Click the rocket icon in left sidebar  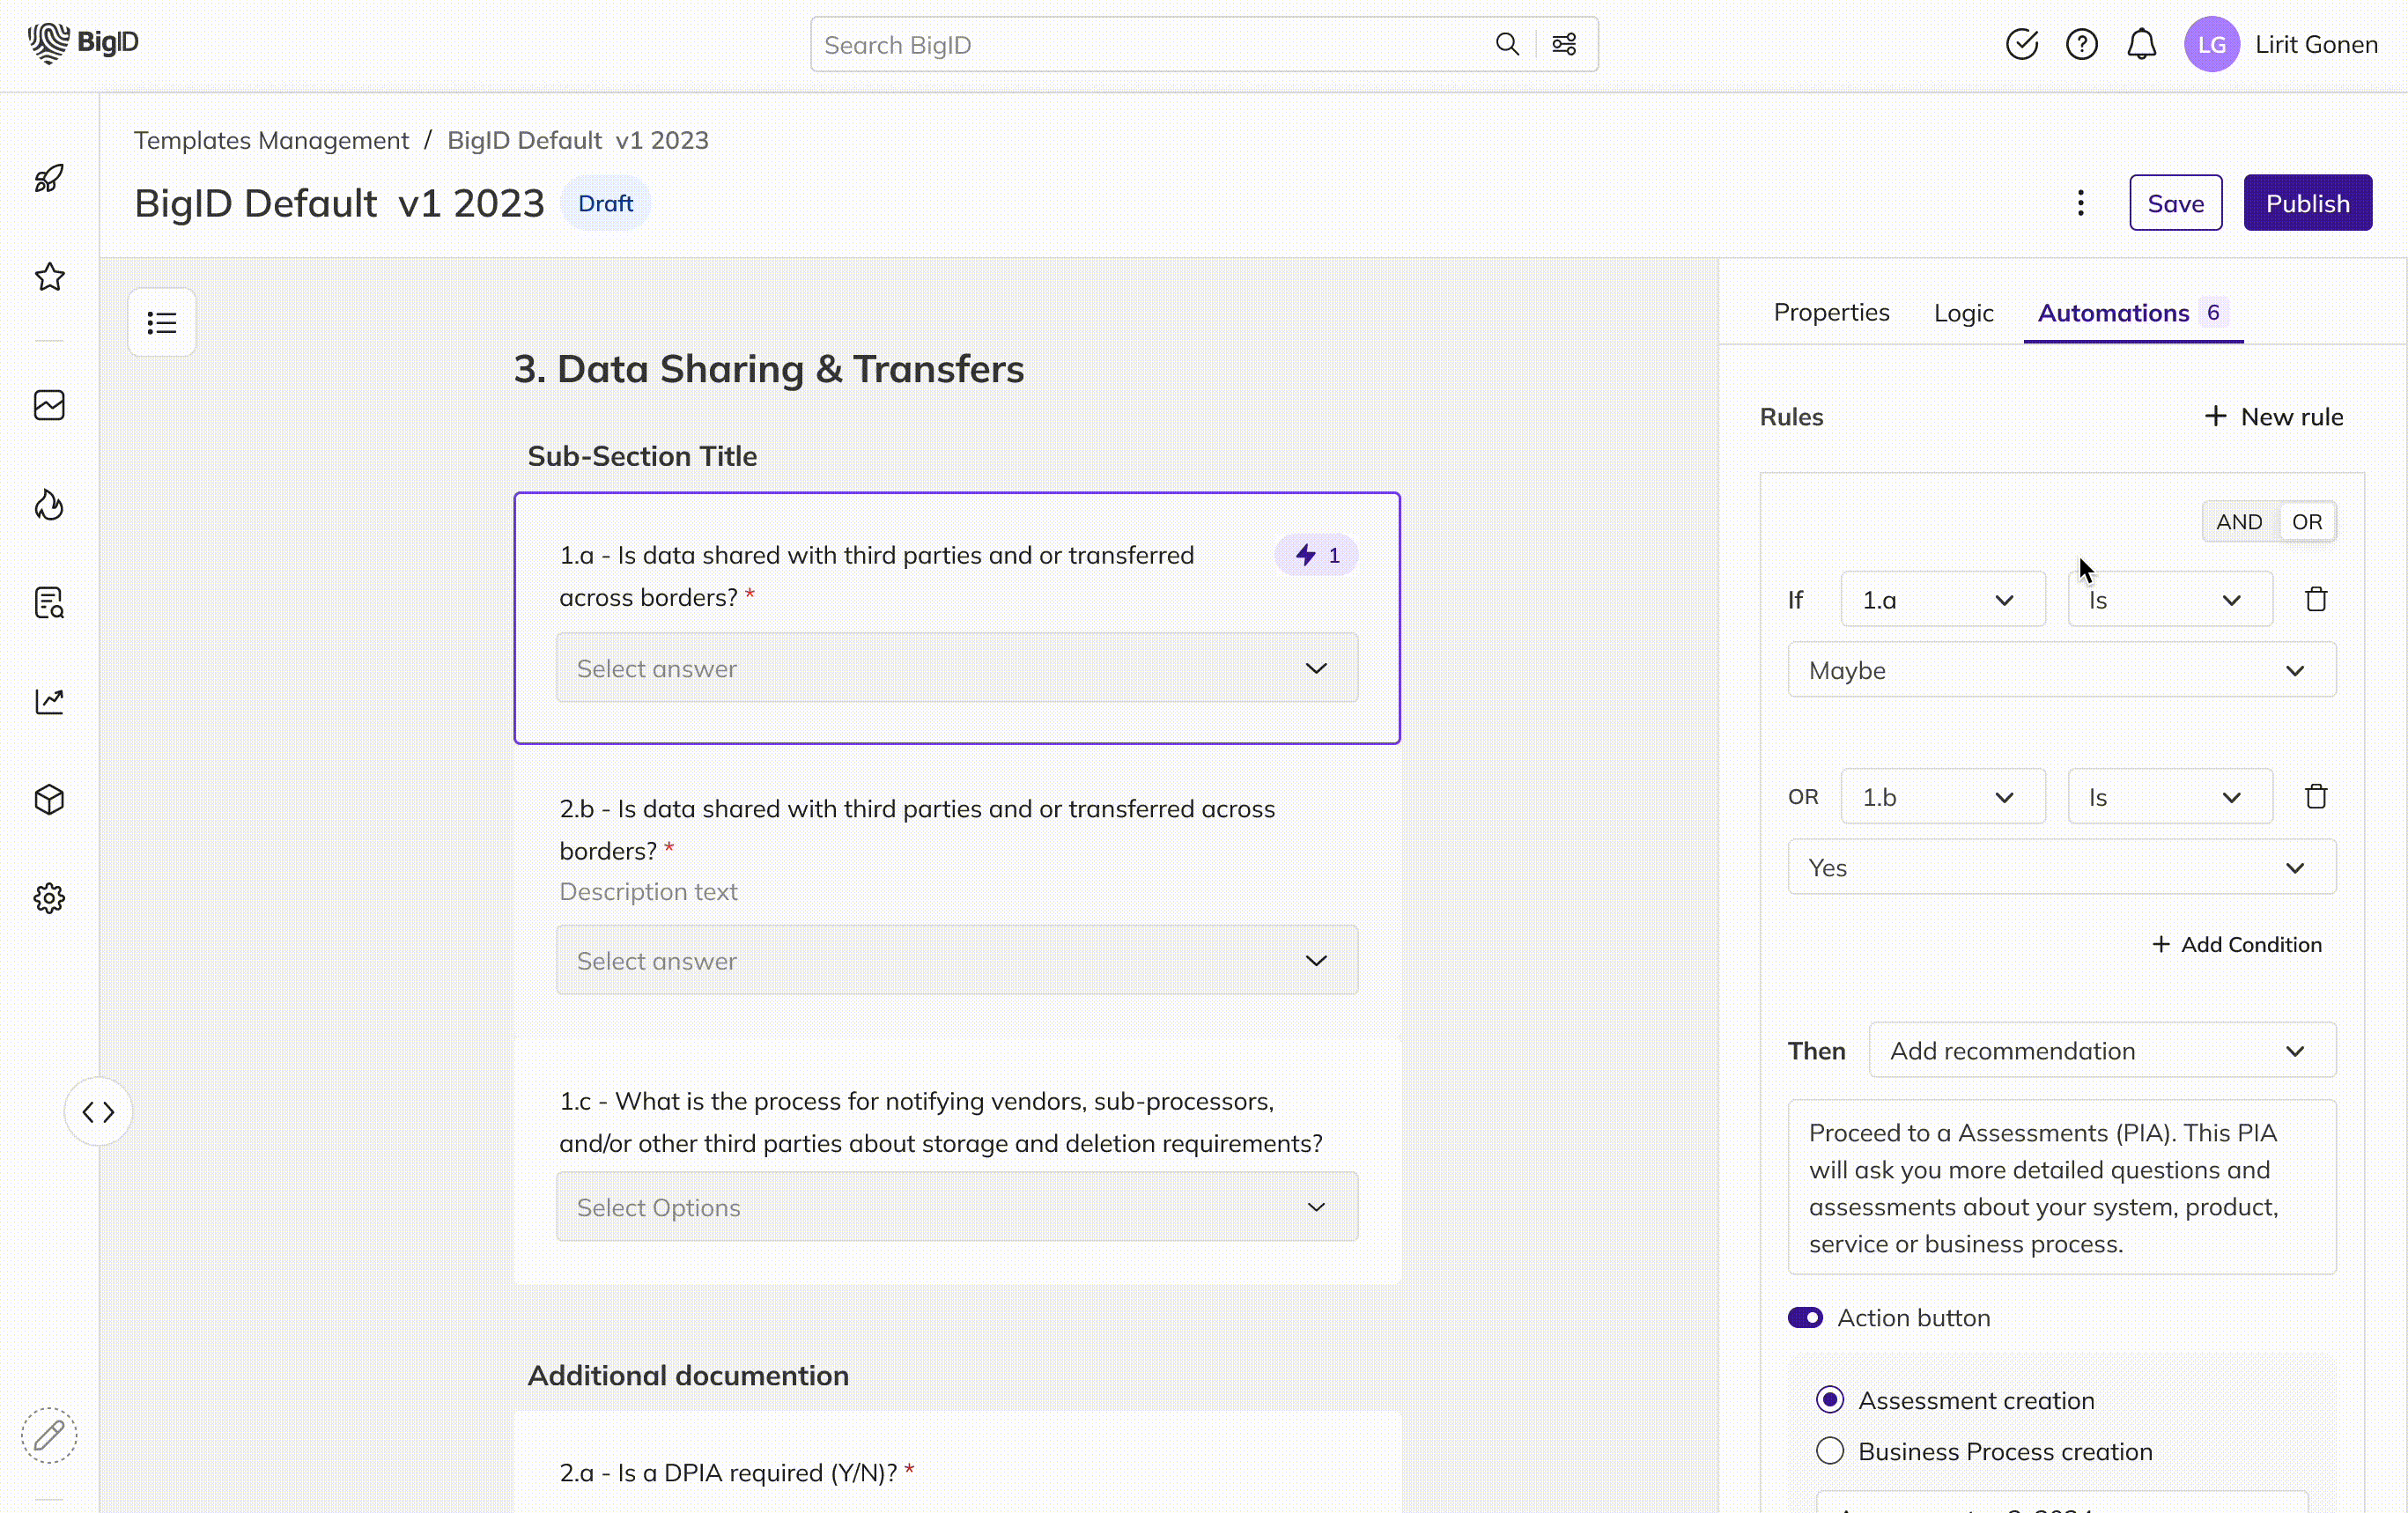coord(49,179)
